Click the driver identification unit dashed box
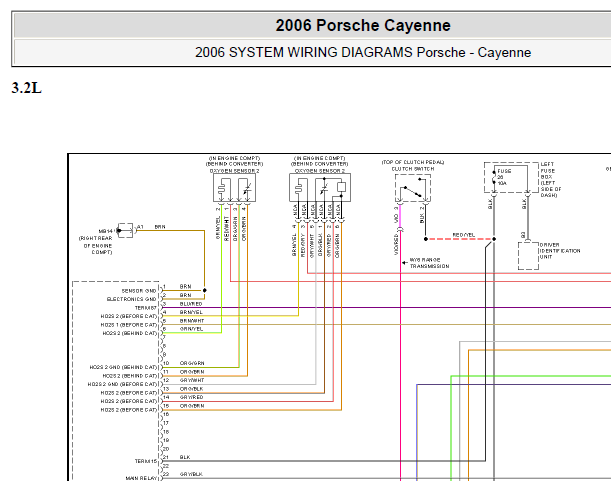The width and height of the screenshot is (611, 481). pyautogui.click(x=528, y=256)
